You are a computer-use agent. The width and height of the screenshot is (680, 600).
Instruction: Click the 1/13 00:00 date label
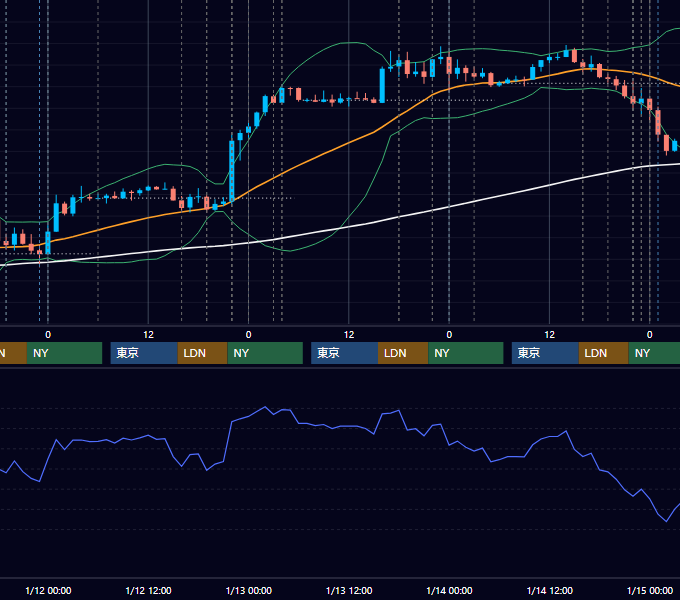pos(248,590)
